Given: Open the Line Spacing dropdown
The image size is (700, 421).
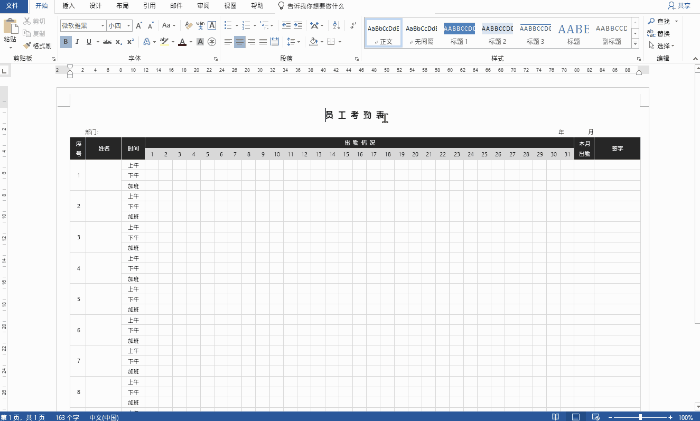Looking at the screenshot, I should (x=292, y=42).
